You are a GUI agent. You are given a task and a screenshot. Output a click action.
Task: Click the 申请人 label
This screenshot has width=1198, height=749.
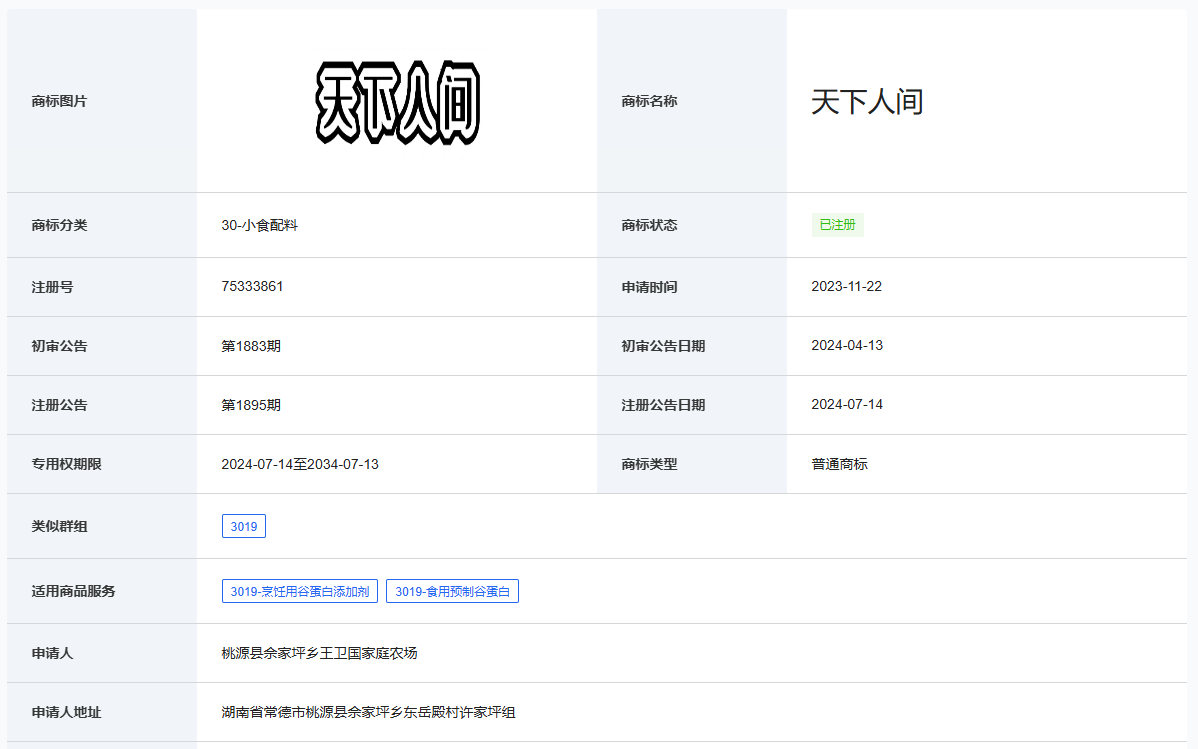point(53,653)
